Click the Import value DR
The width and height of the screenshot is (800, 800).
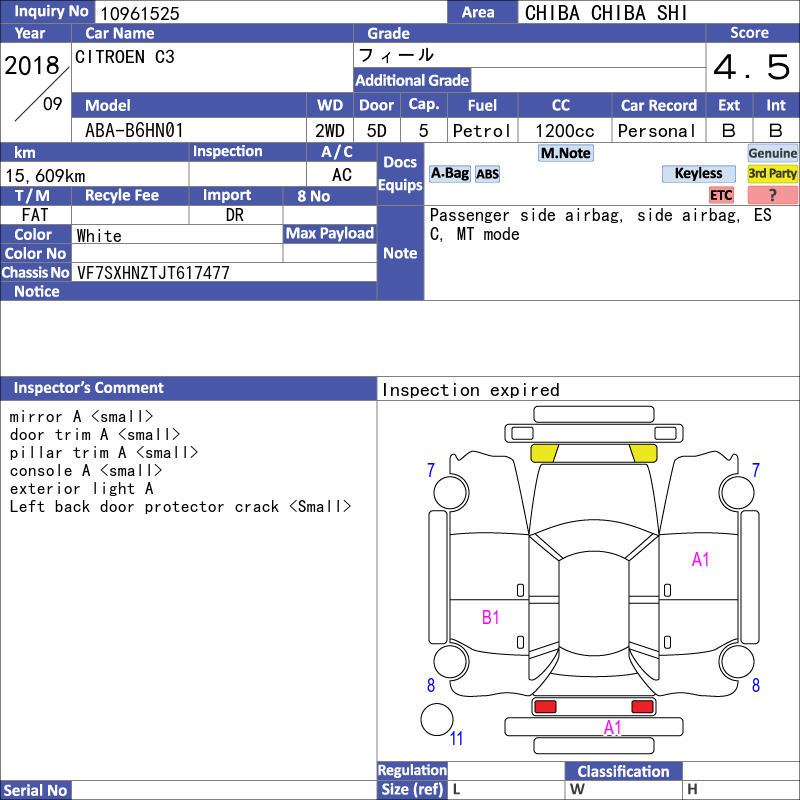pyautogui.click(x=235, y=215)
